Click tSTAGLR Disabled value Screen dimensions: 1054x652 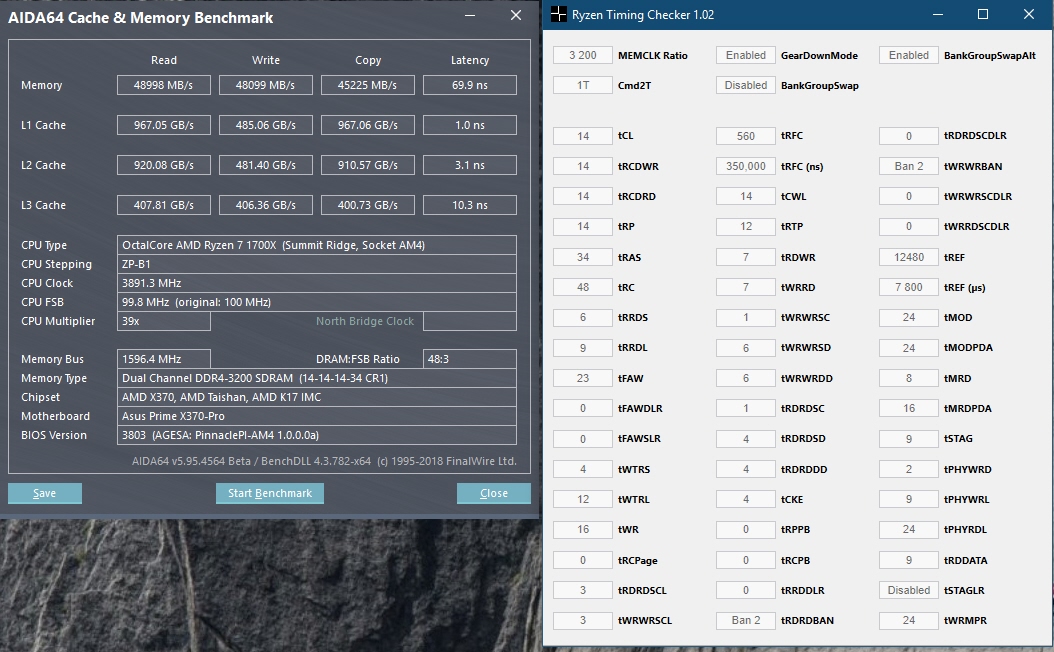tap(909, 590)
